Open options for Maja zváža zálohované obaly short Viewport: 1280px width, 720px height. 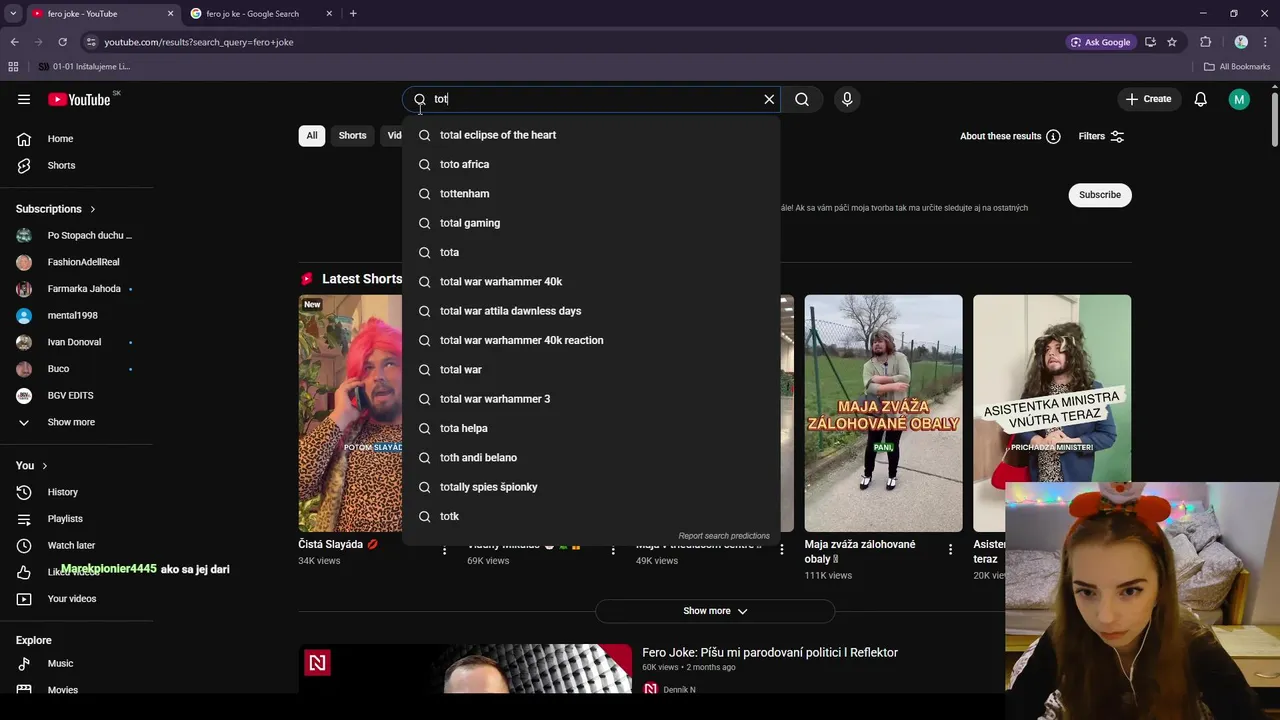950,549
